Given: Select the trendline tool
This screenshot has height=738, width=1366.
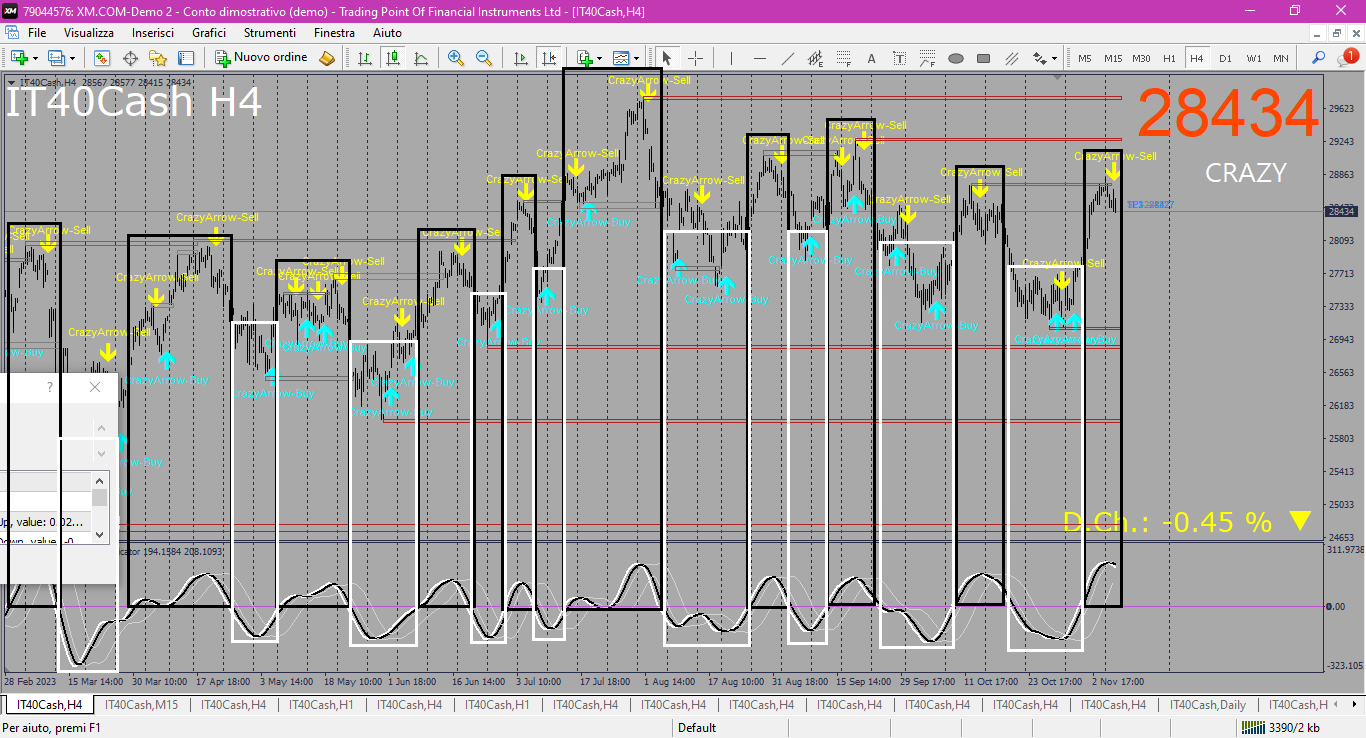Looking at the screenshot, I should [787, 58].
